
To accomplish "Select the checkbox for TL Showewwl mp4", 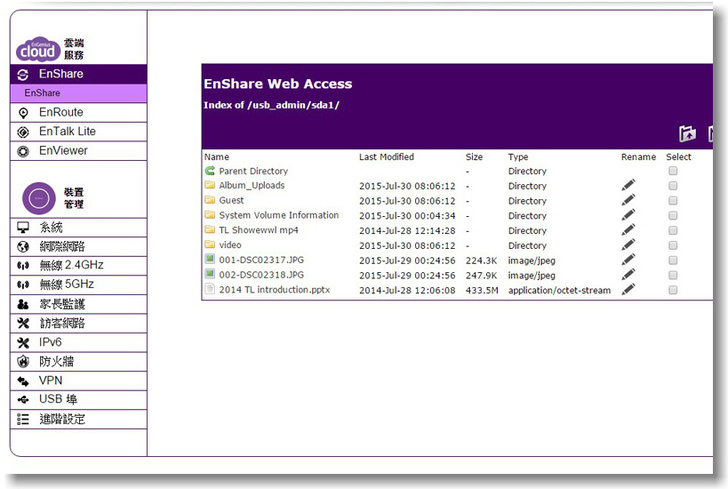I will point(673,230).
